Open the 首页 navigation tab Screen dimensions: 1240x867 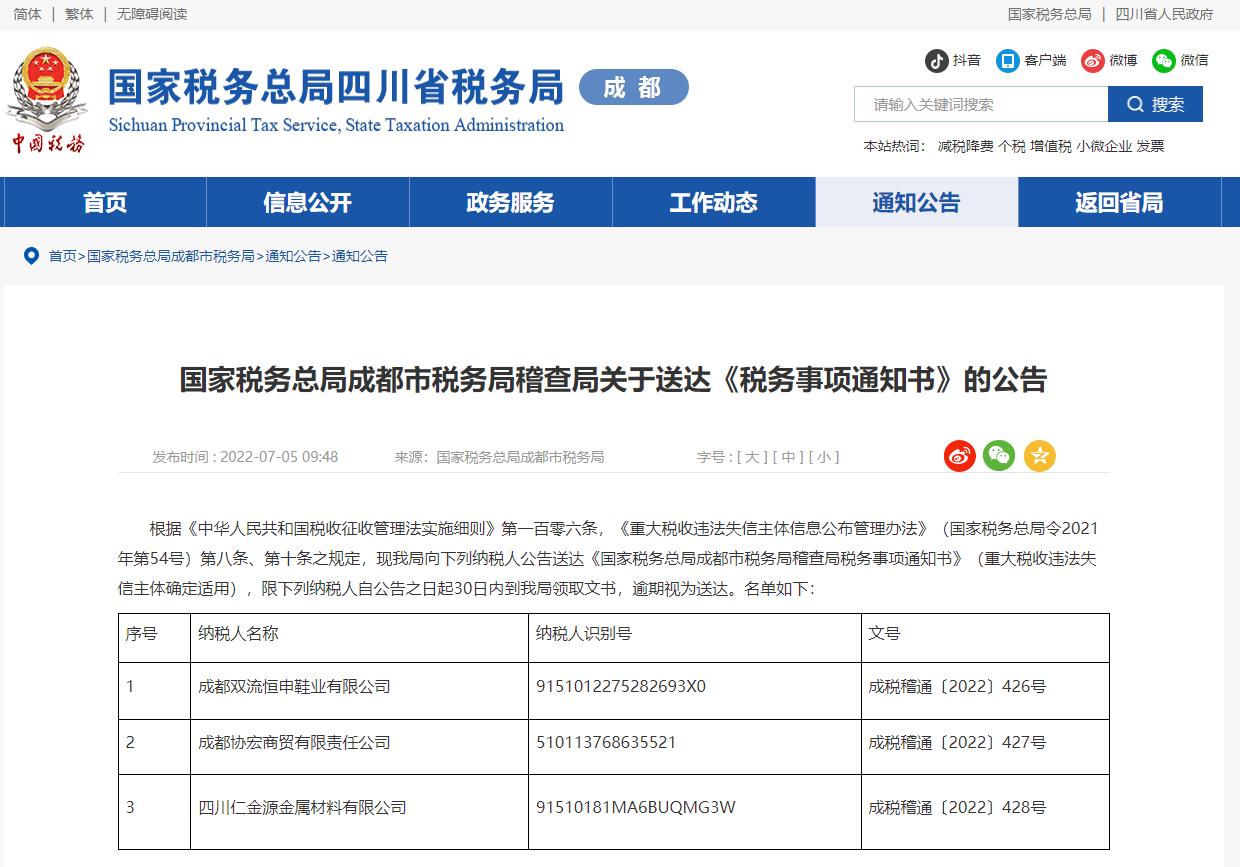(x=105, y=202)
